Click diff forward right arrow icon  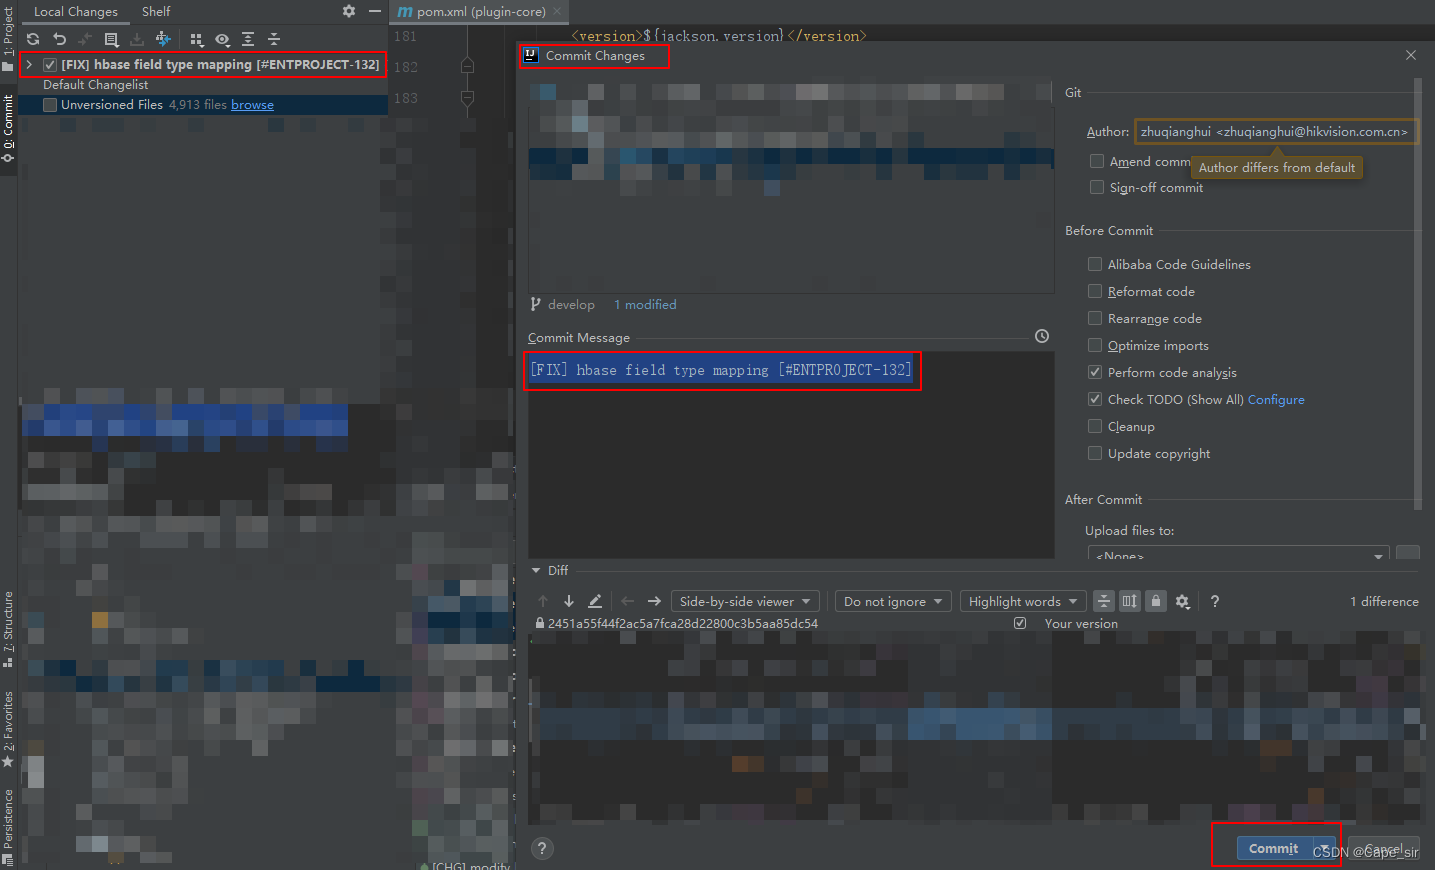click(x=654, y=601)
